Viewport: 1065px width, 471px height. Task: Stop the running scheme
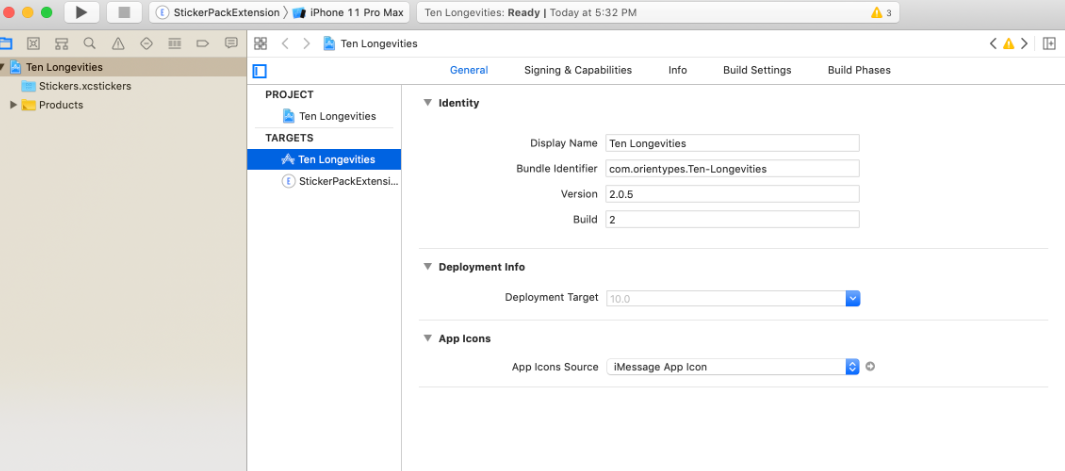[124, 12]
